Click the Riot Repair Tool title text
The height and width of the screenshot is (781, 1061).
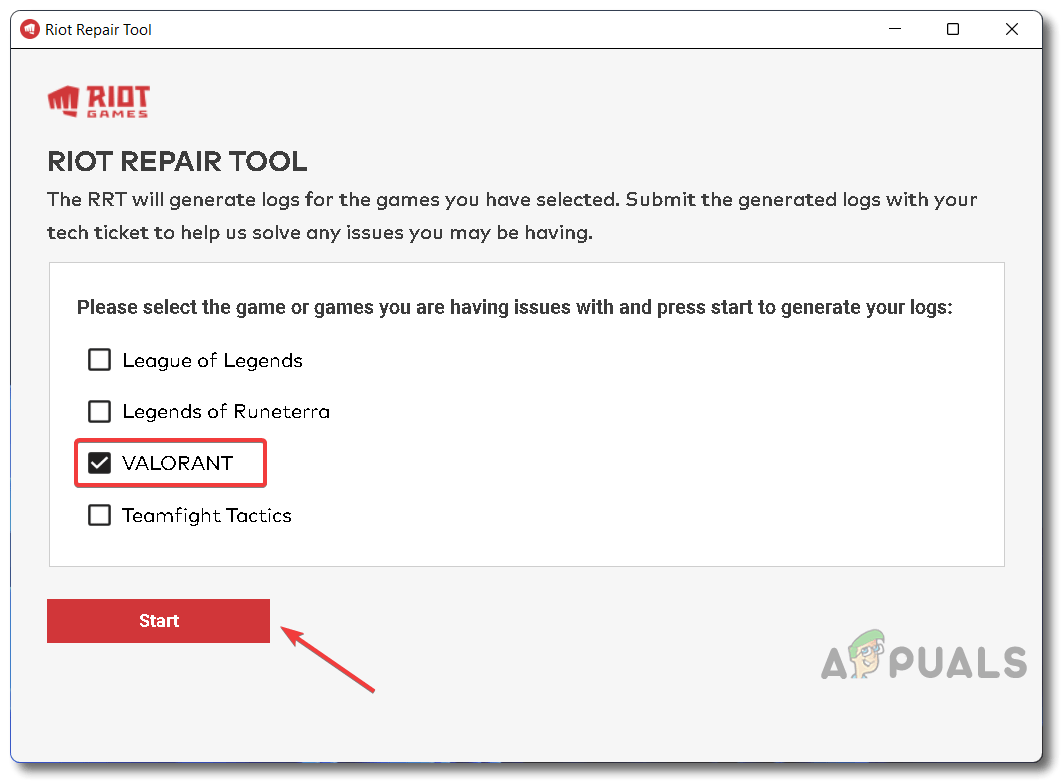96,29
